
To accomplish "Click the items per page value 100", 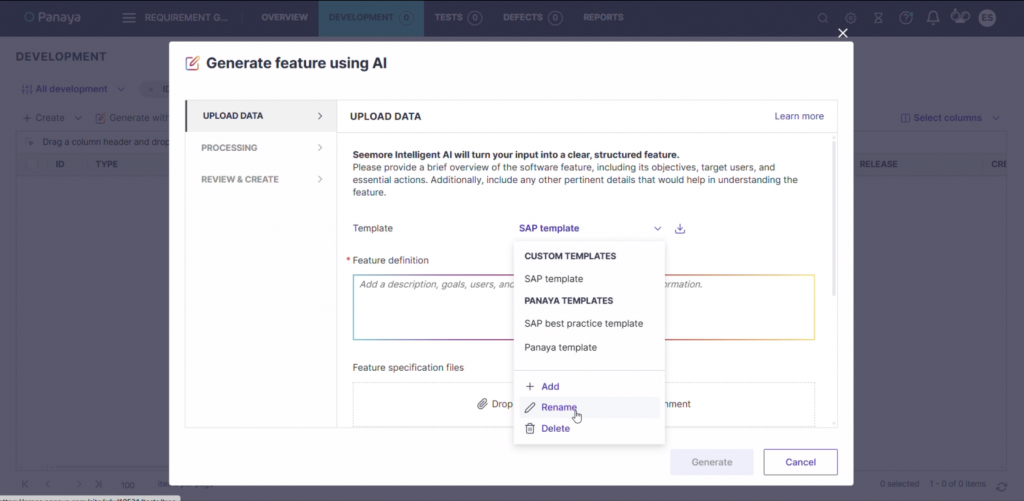I will [x=128, y=485].
